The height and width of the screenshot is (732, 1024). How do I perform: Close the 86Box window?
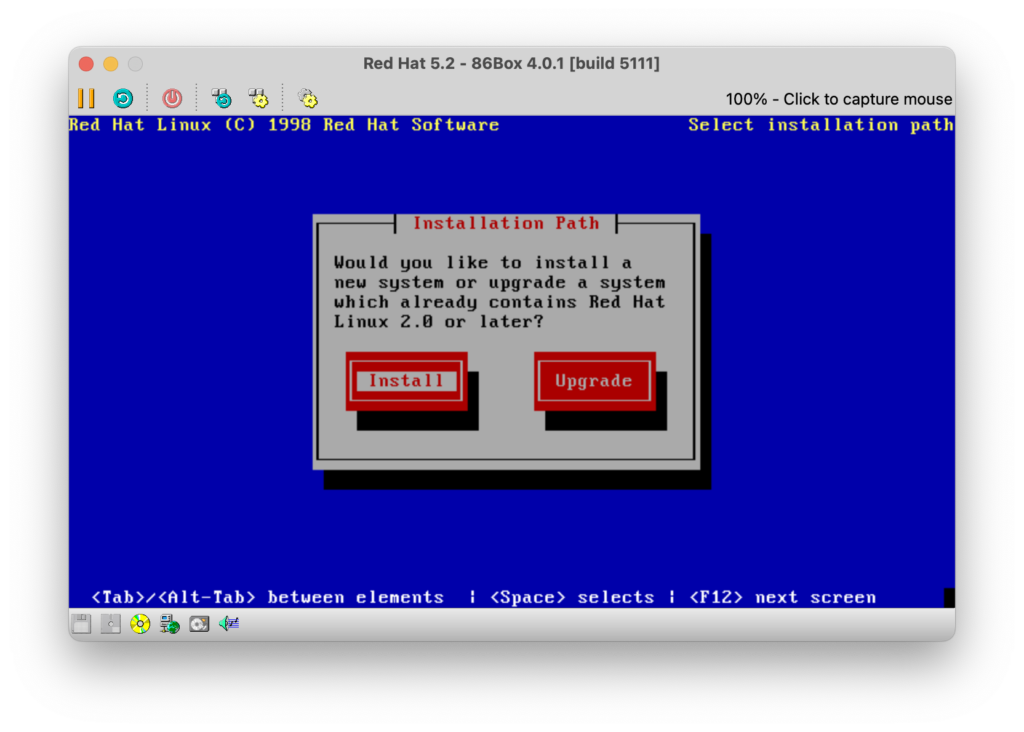(x=86, y=64)
